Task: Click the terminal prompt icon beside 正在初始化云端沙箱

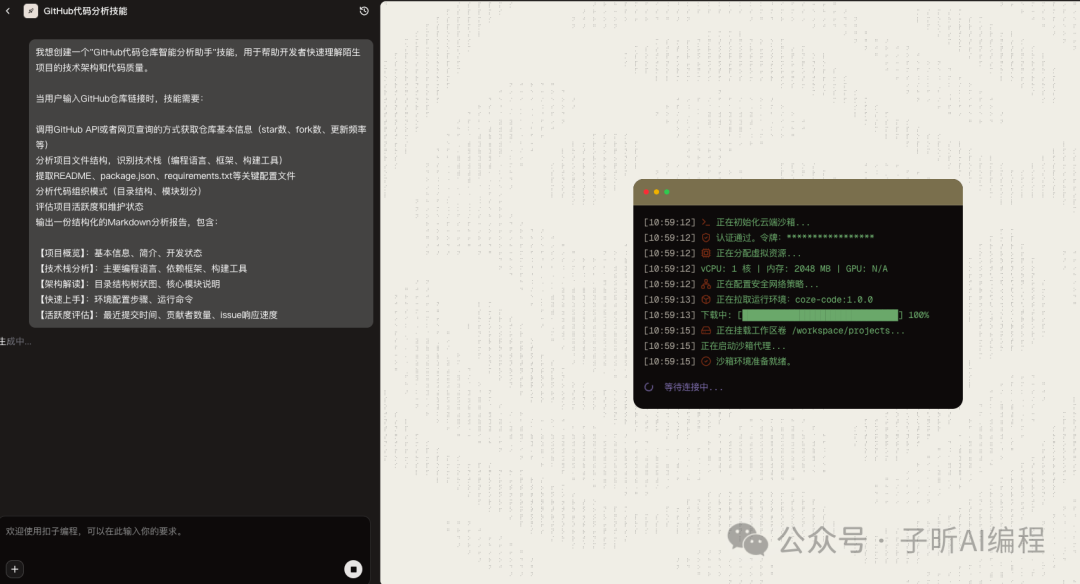Action: (705, 222)
